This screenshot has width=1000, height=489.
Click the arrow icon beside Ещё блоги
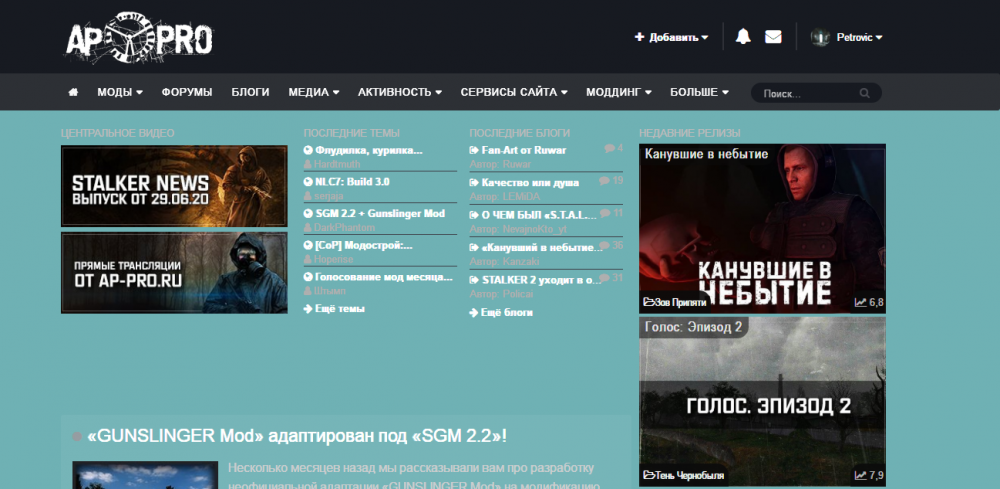474,313
